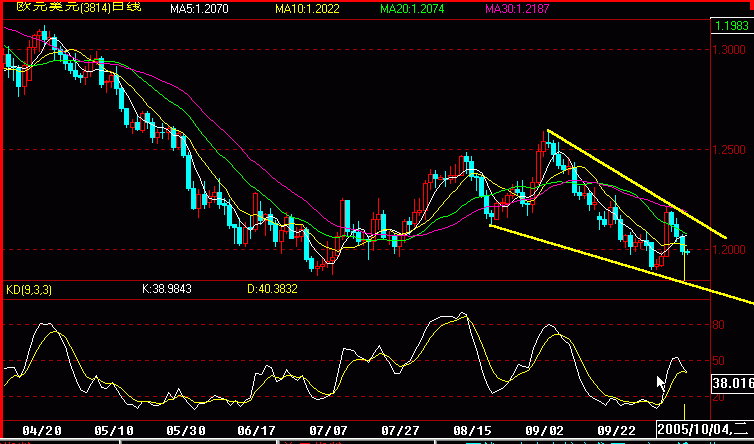
Task: Click the 09/22 date axis label
Action: [616, 430]
